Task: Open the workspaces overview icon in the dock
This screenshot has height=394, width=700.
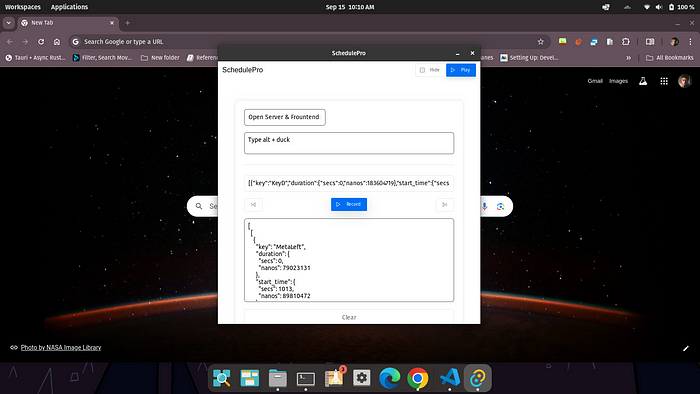Action: pyautogui.click(x=250, y=378)
